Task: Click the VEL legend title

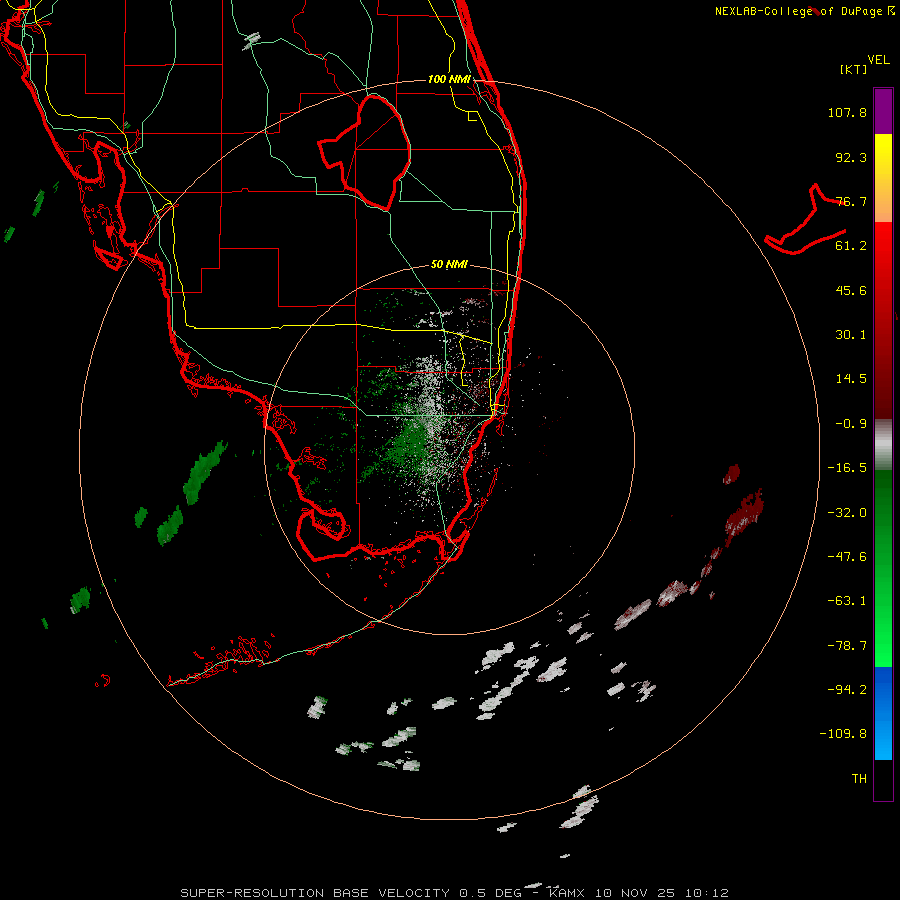Action: [x=878, y=60]
